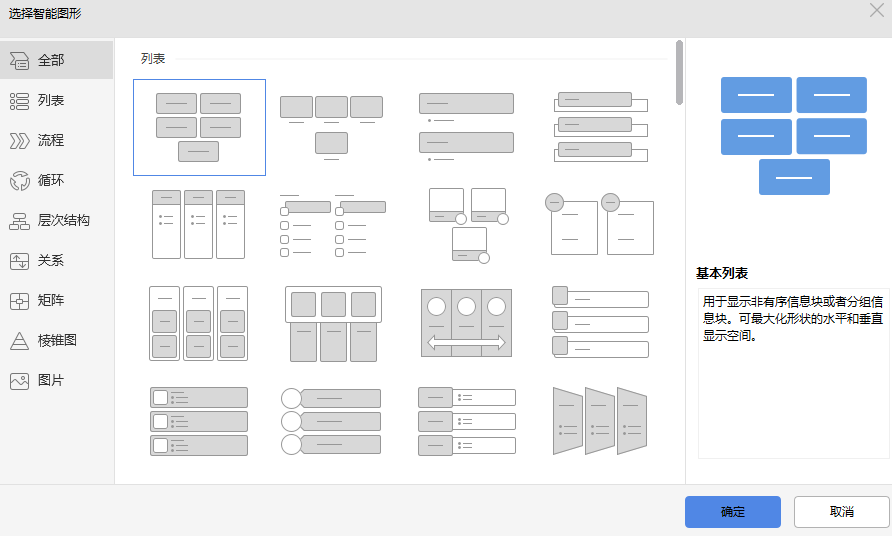Click the 循环 cycle icon
This screenshot has height=536, width=892.
[19, 181]
